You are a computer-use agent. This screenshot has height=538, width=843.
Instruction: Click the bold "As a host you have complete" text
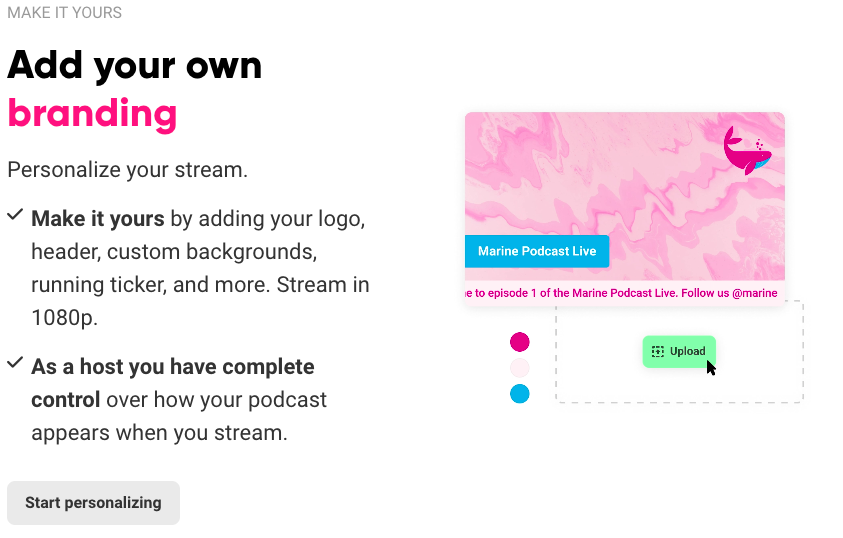point(173,367)
